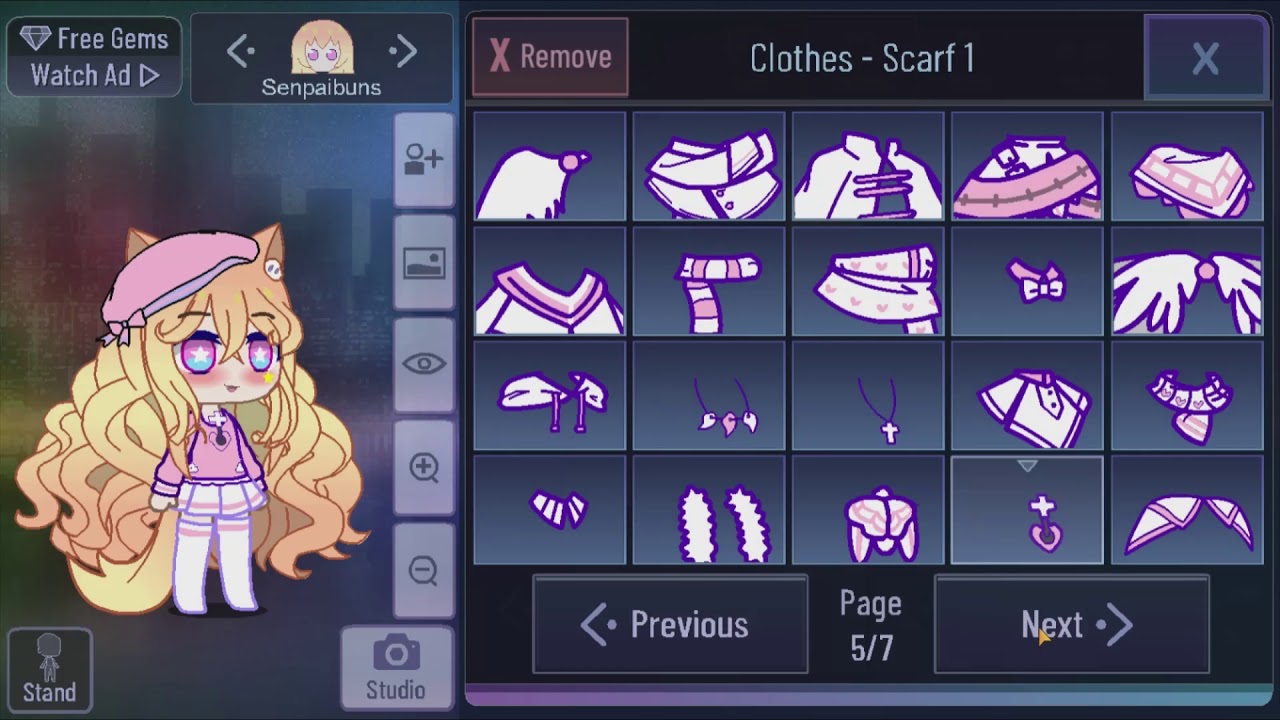Zoom in on the character

(424, 467)
